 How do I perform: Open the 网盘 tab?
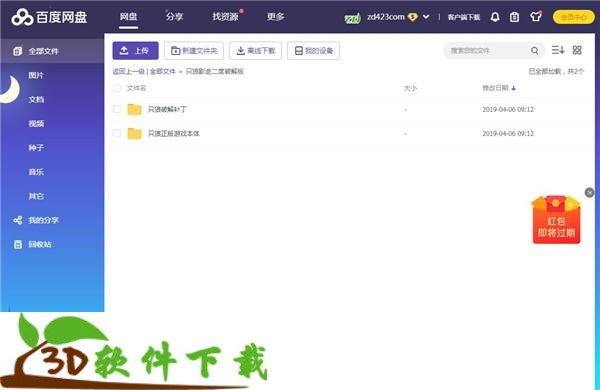[128, 16]
